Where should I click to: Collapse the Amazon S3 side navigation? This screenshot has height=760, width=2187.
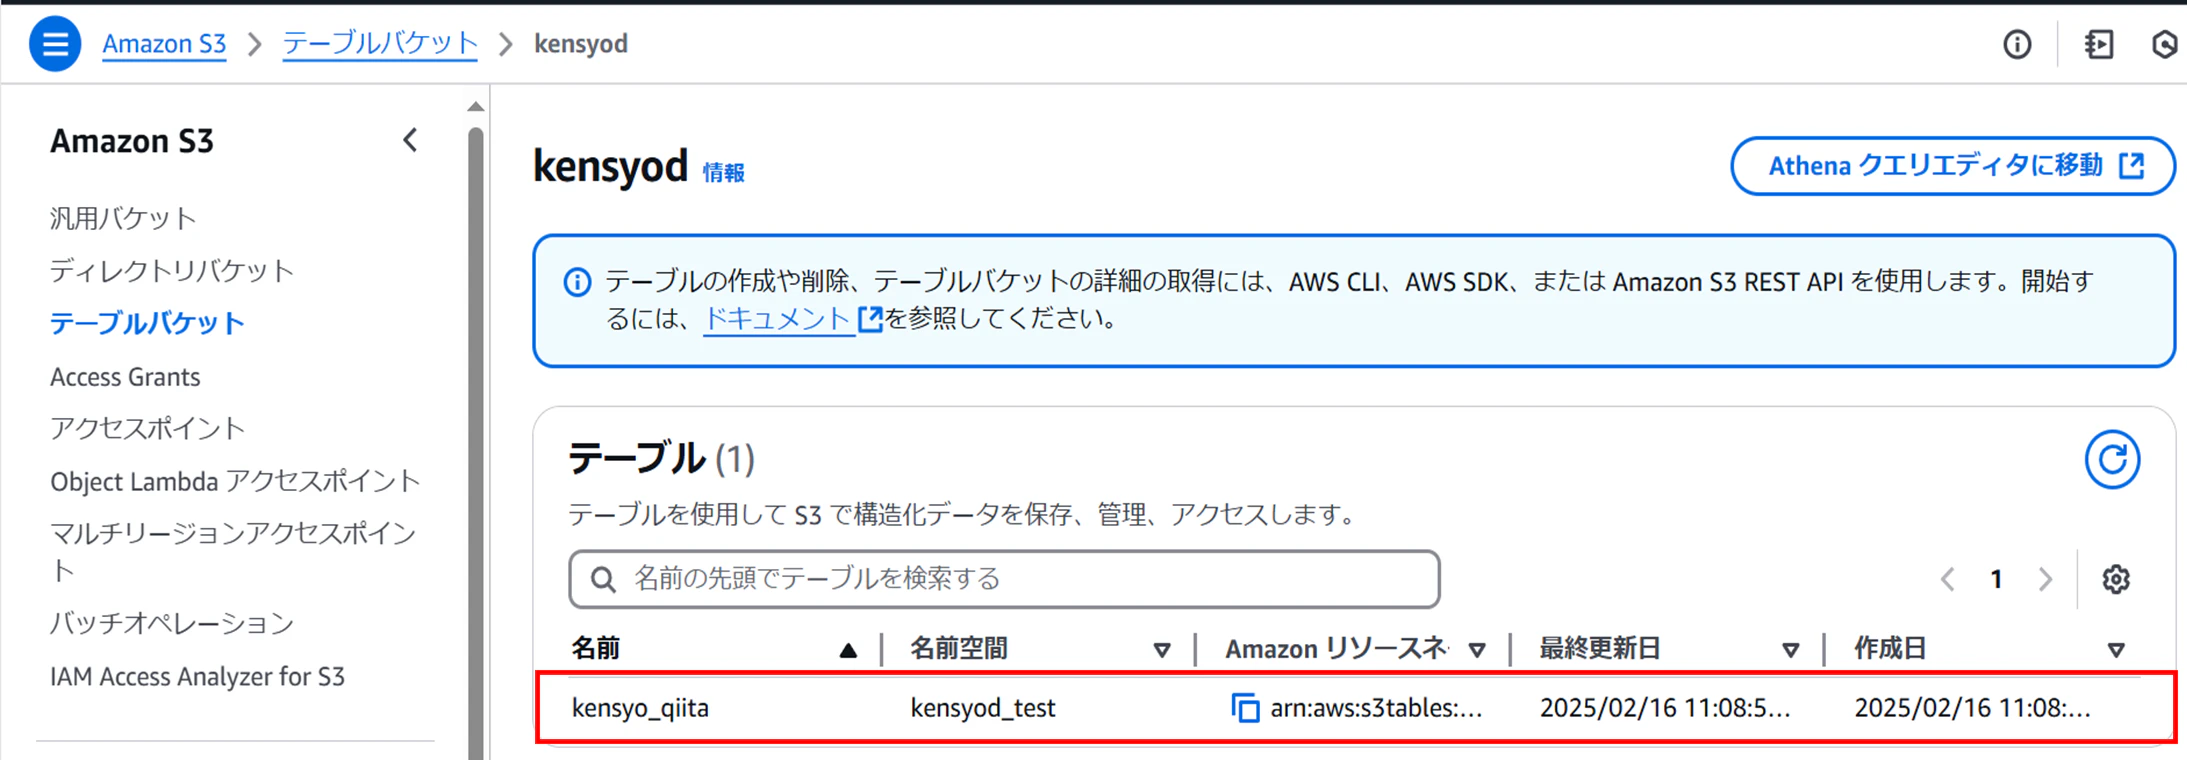(x=410, y=141)
